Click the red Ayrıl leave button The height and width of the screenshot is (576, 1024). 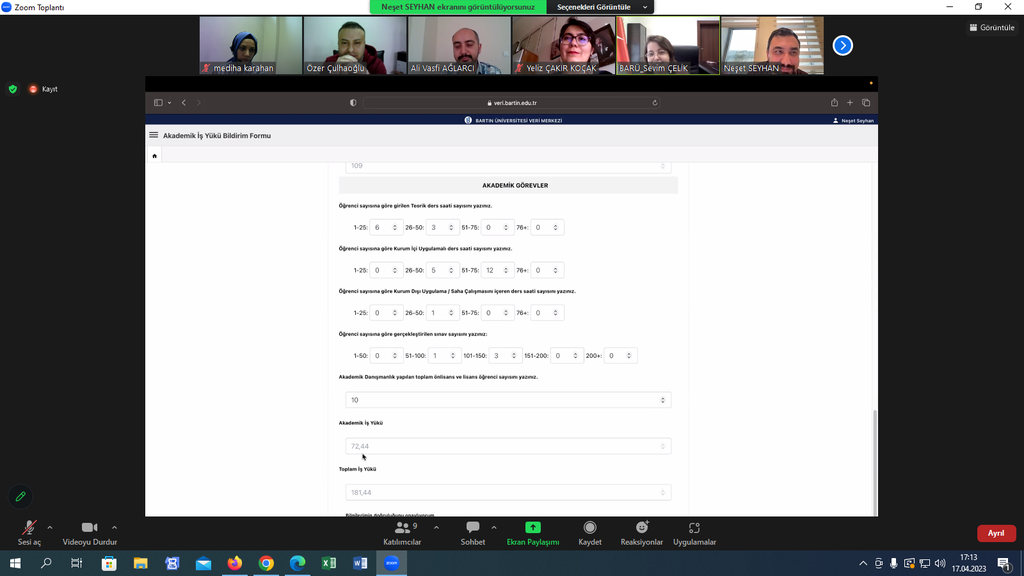point(996,533)
